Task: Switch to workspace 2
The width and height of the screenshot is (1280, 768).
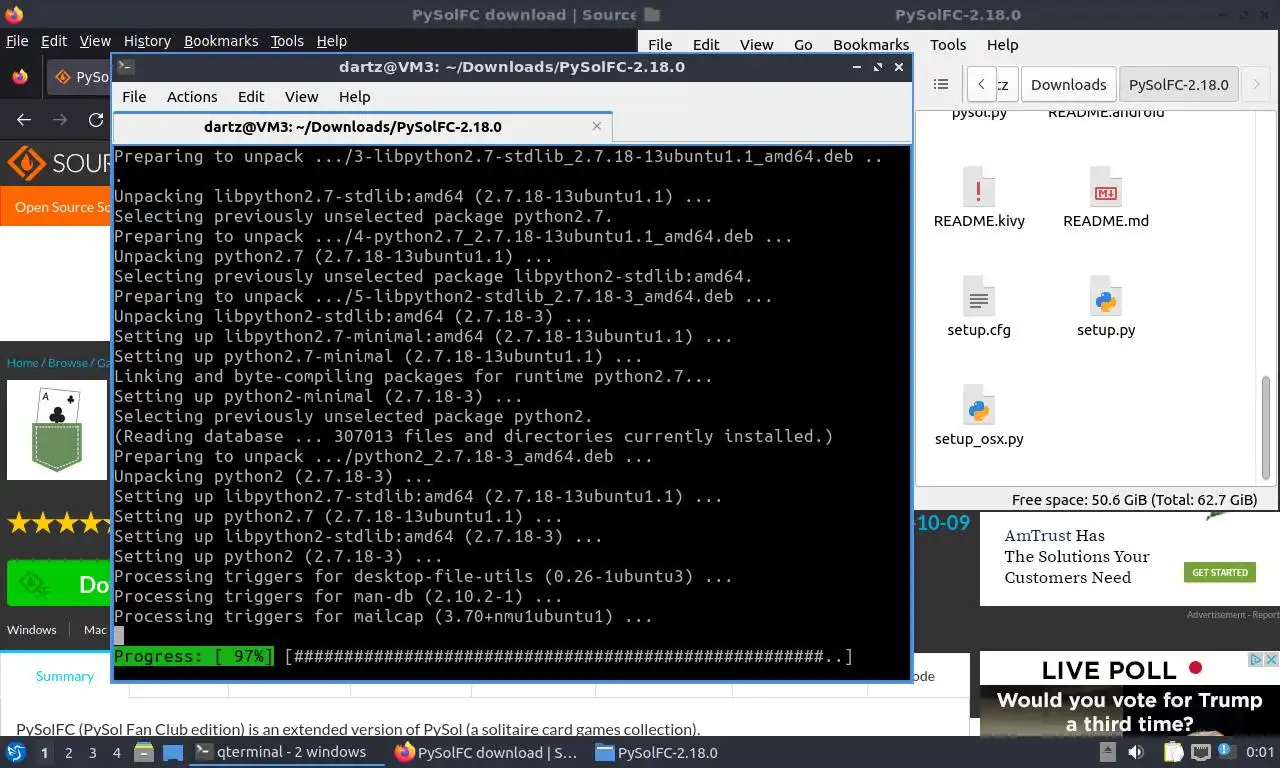Action: 69,752
